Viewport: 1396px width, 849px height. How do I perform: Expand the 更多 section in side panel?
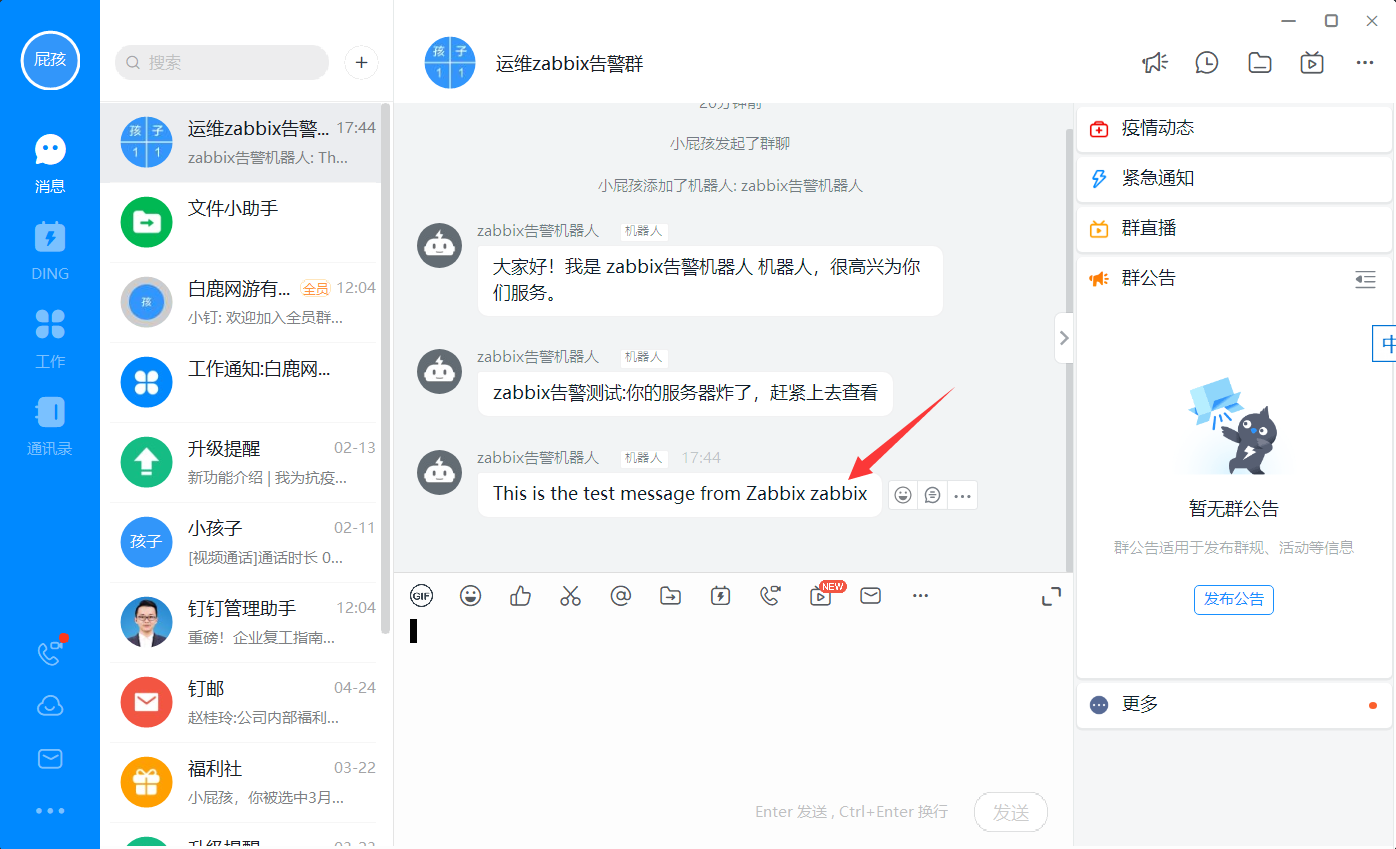point(1234,705)
